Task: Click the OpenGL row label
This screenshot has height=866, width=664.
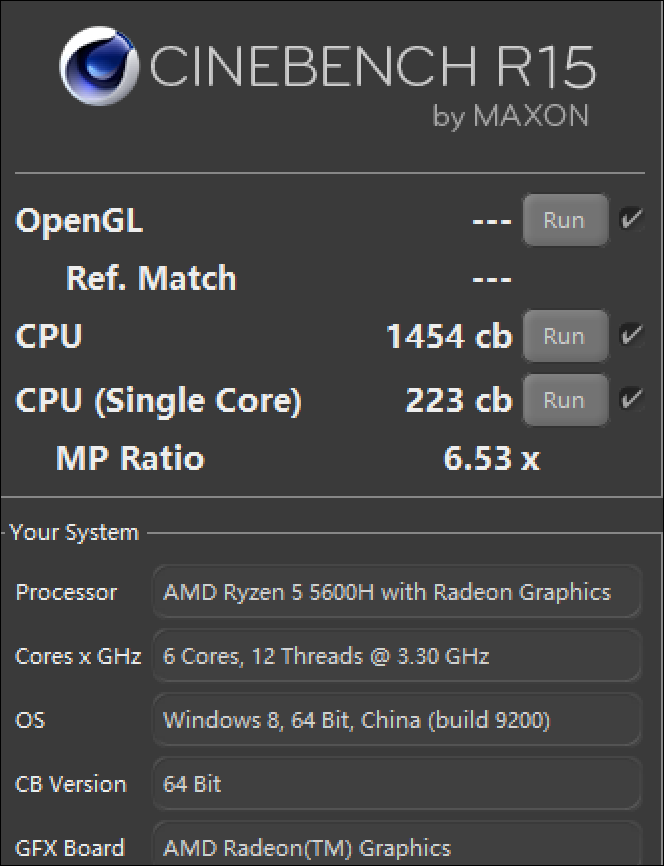Action: 79,220
